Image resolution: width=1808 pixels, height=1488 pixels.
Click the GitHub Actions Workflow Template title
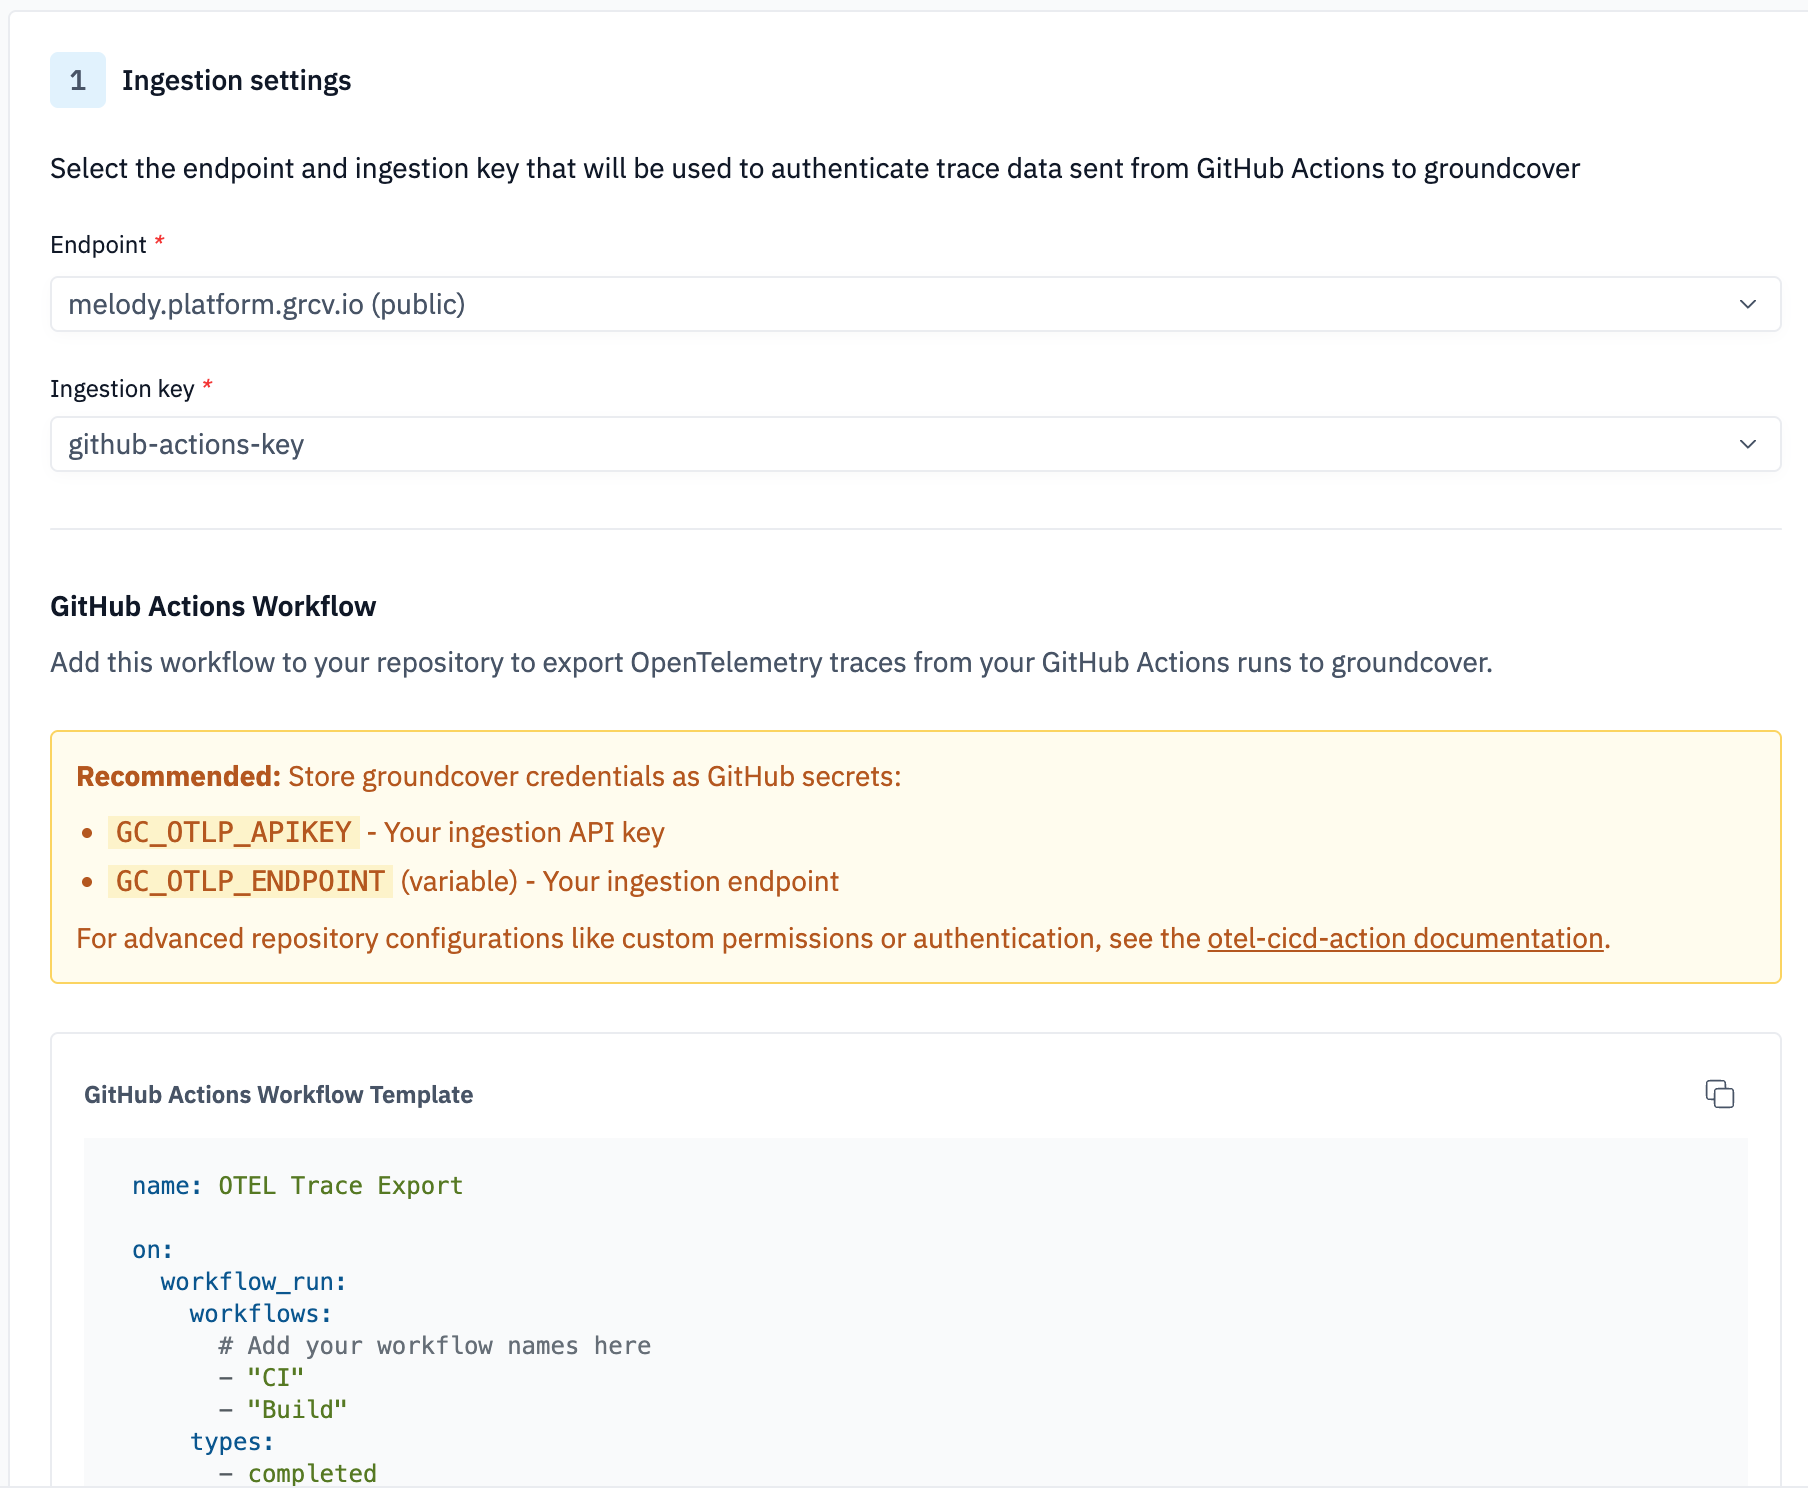coord(278,1095)
